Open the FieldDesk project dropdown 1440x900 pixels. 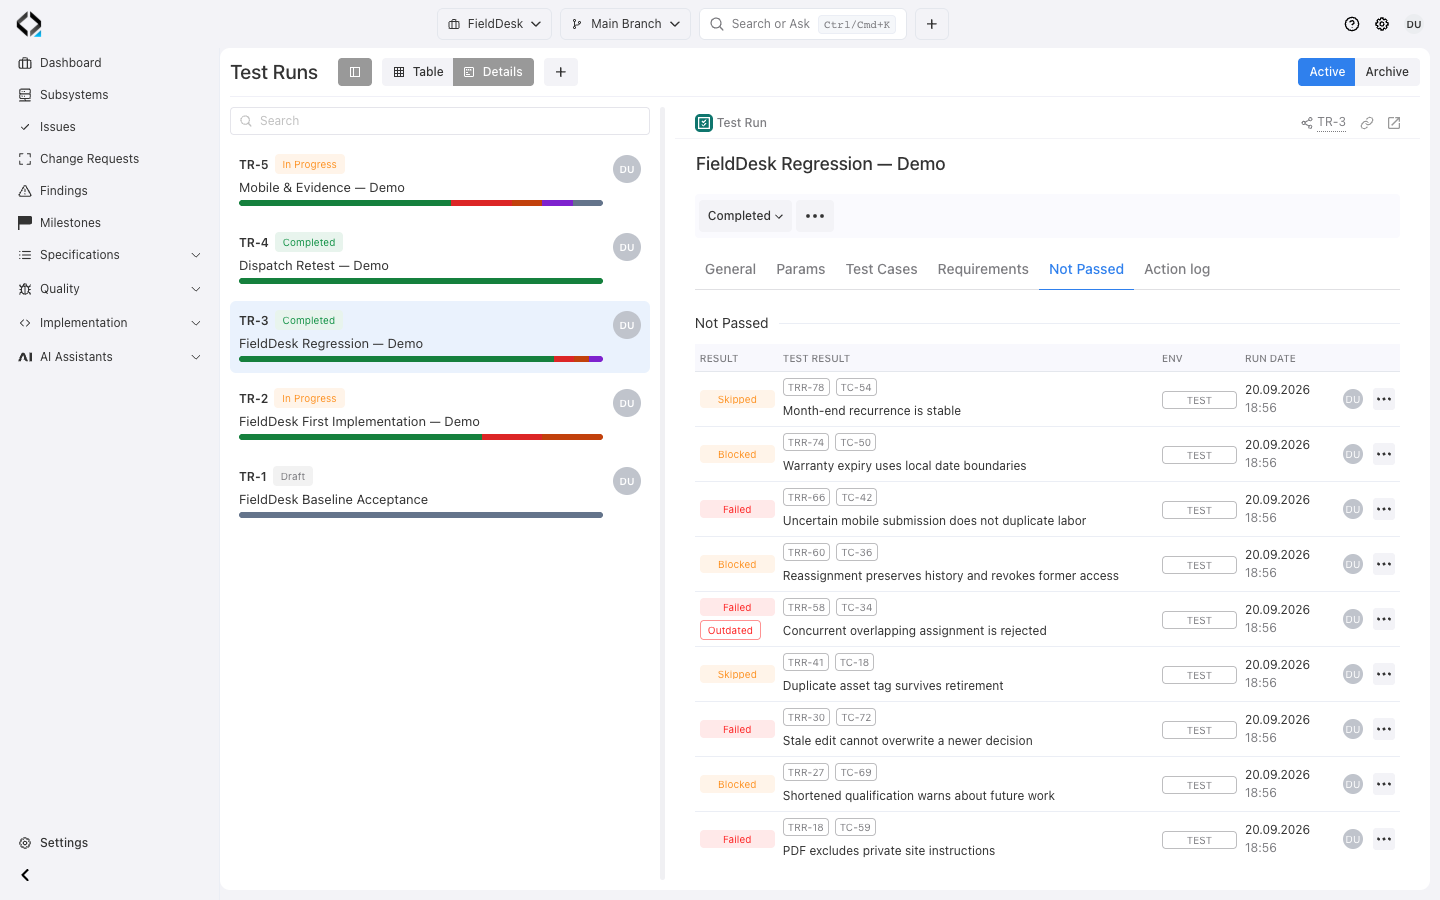(494, 24)
